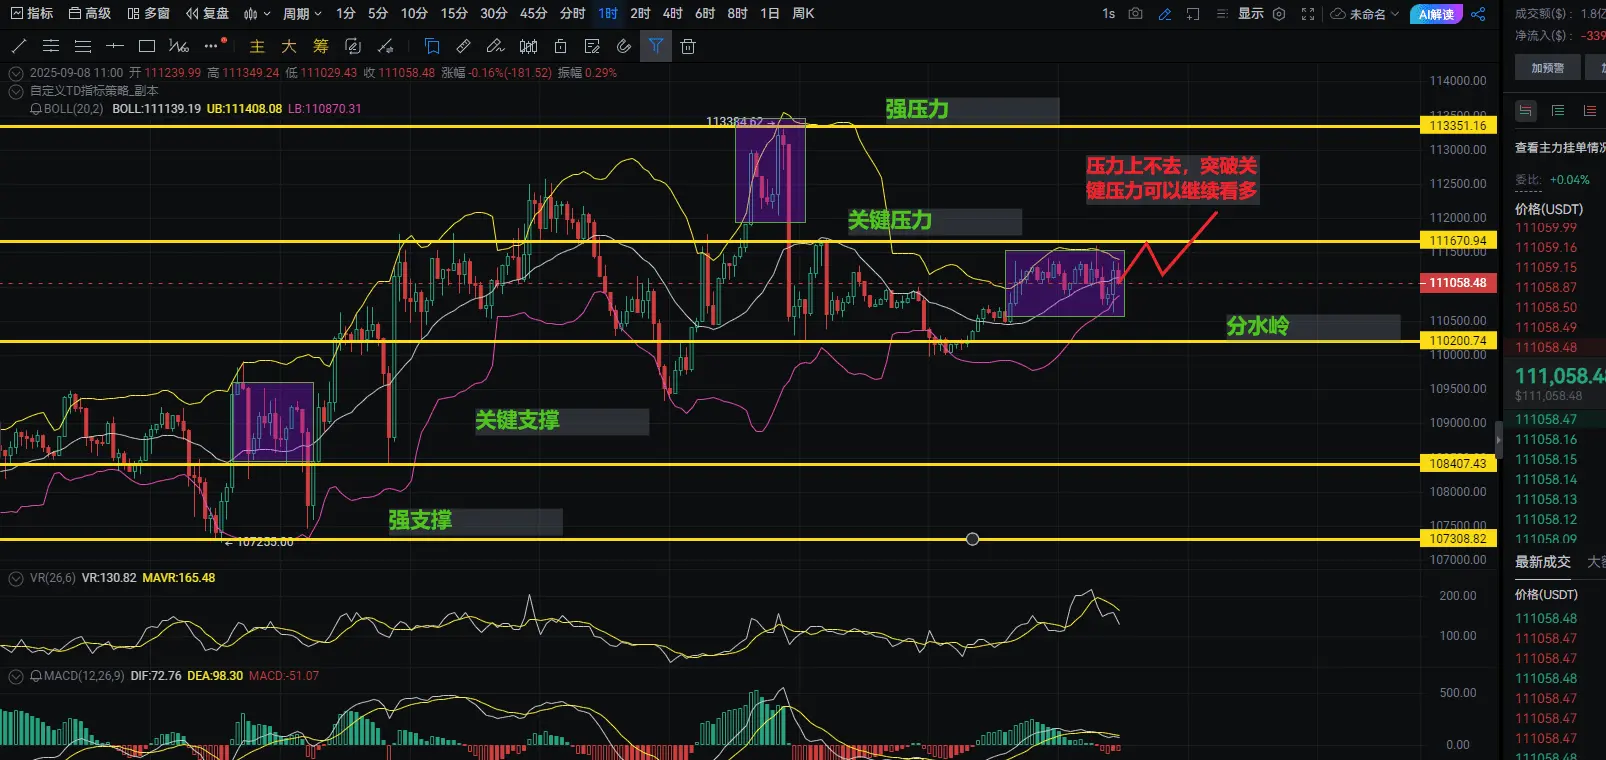Click the add-window square plus icon
1606x760 pixels.
coord(1193,14)
